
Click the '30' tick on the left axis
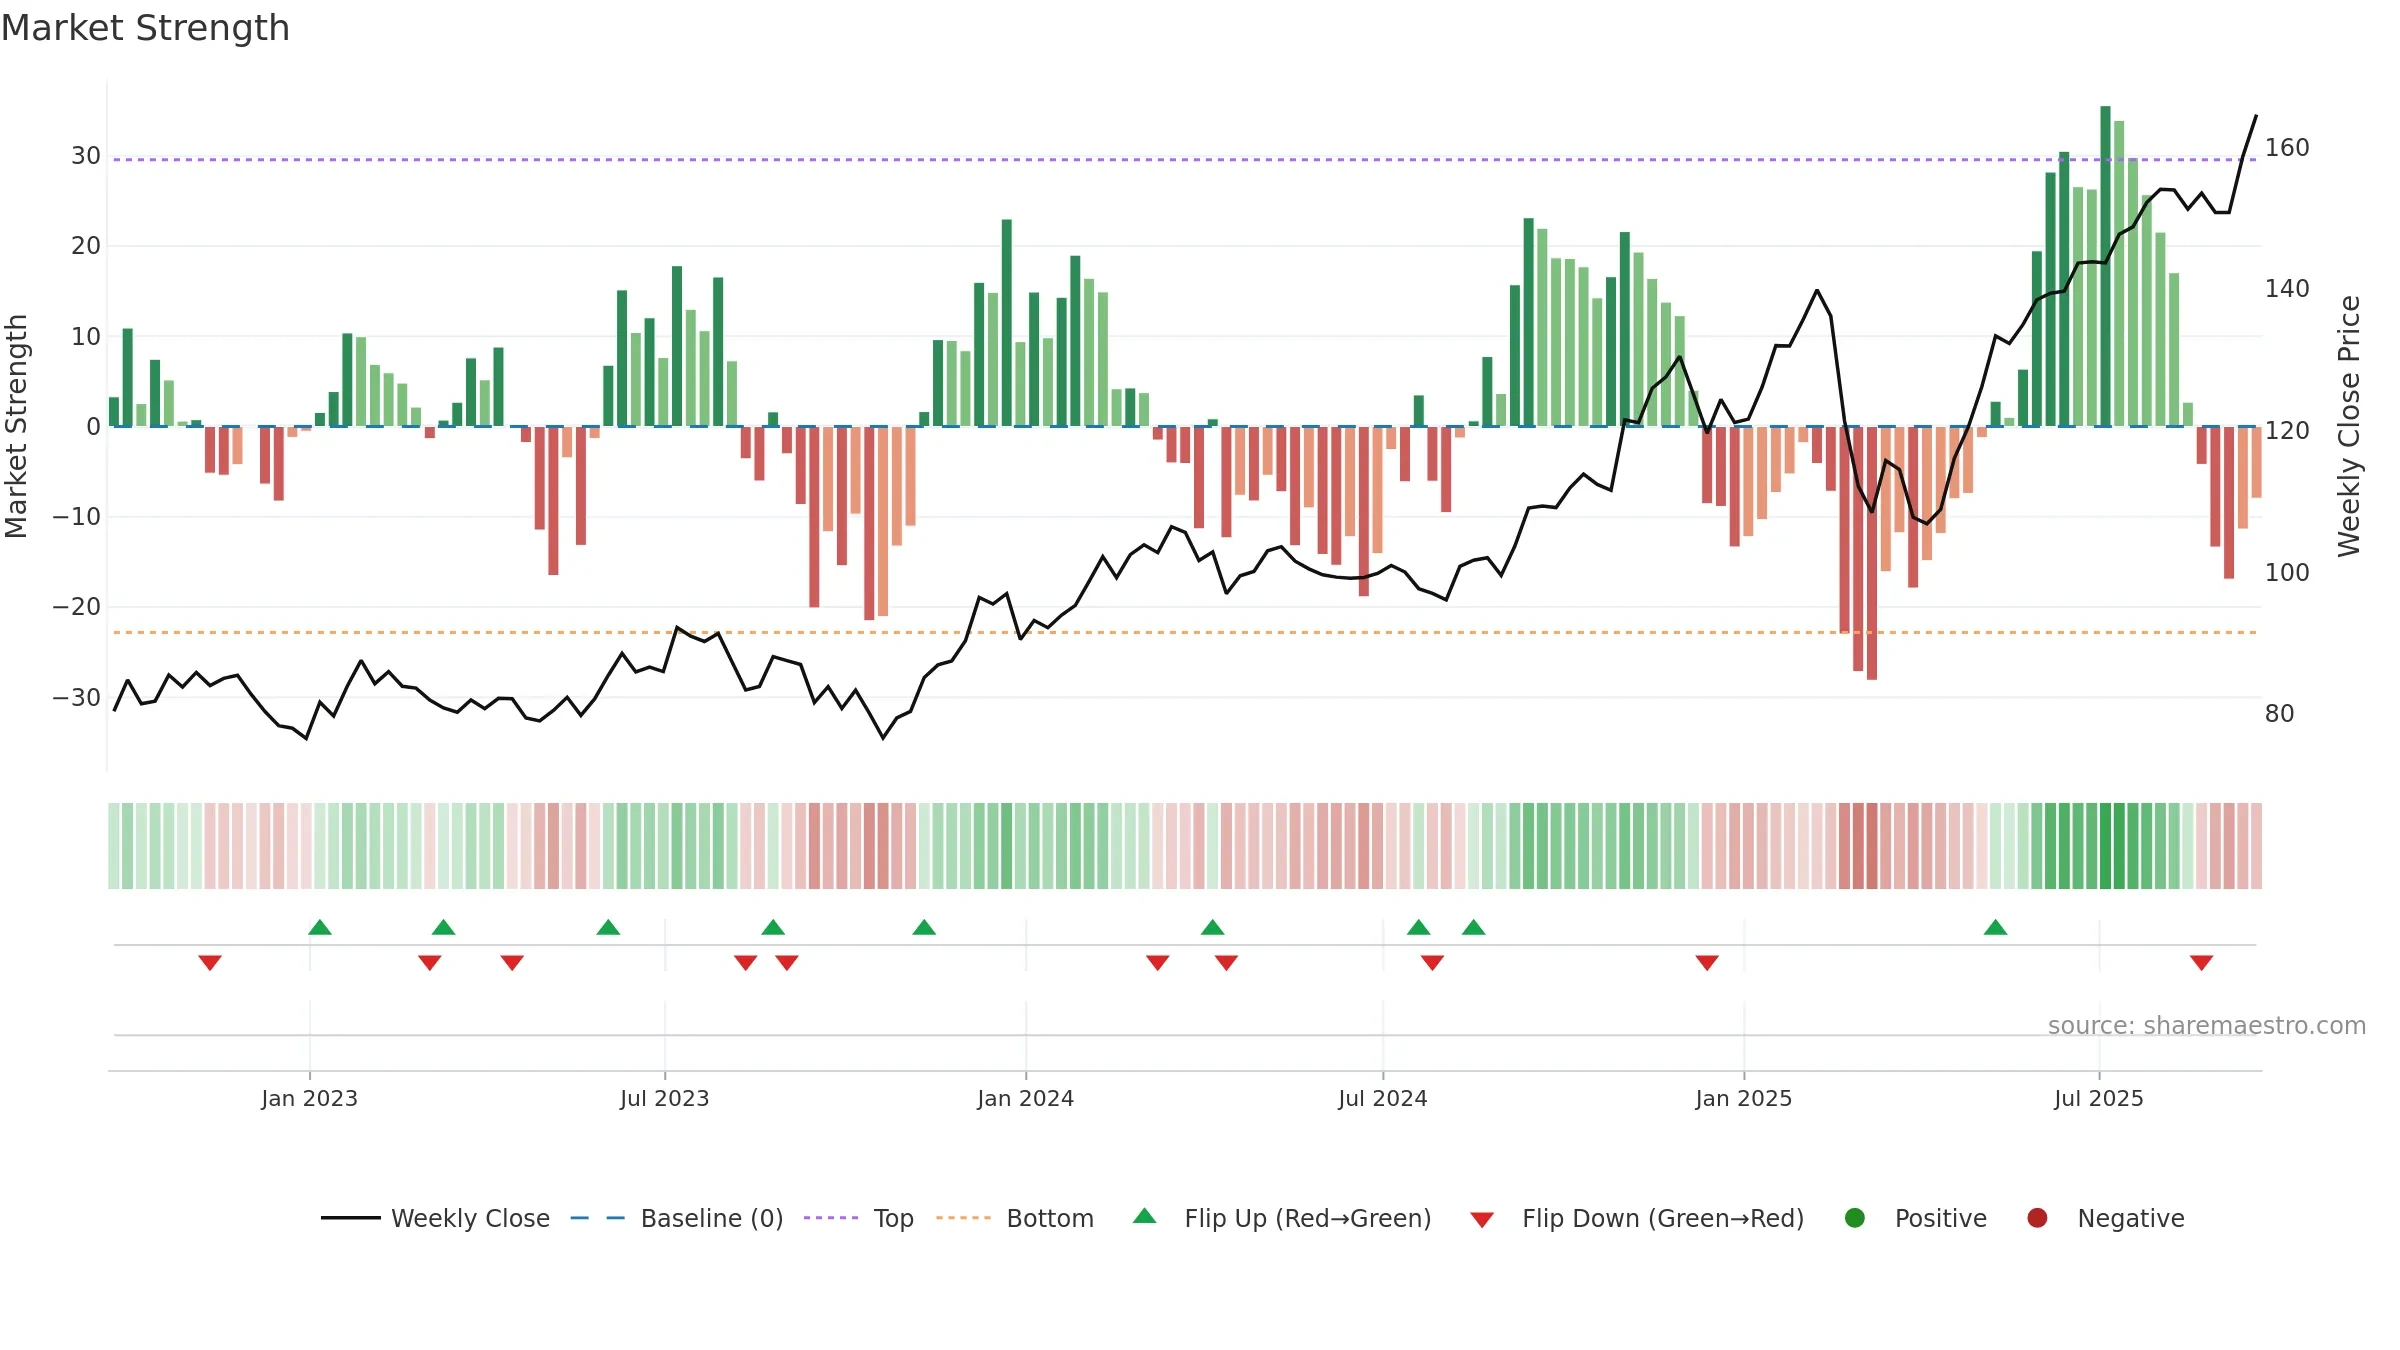click(x=86, y=156)
